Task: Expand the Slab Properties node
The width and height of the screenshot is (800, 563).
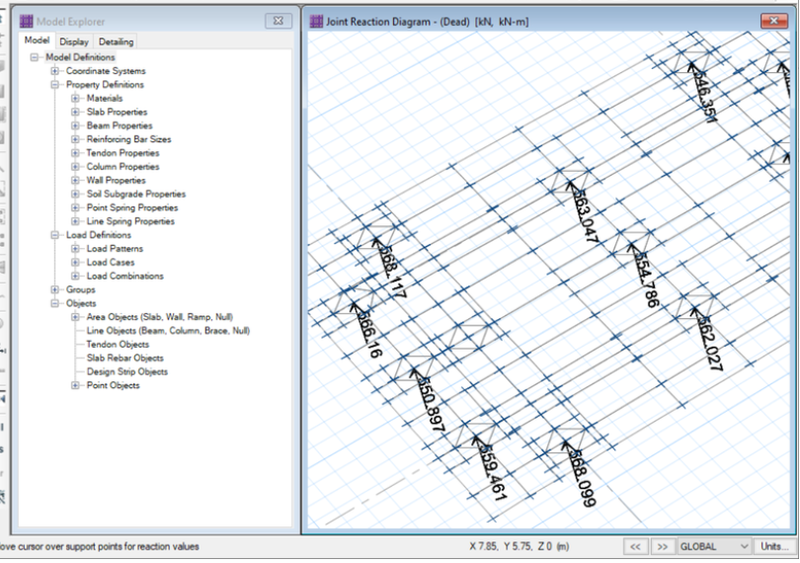Action: click(75, 112)
